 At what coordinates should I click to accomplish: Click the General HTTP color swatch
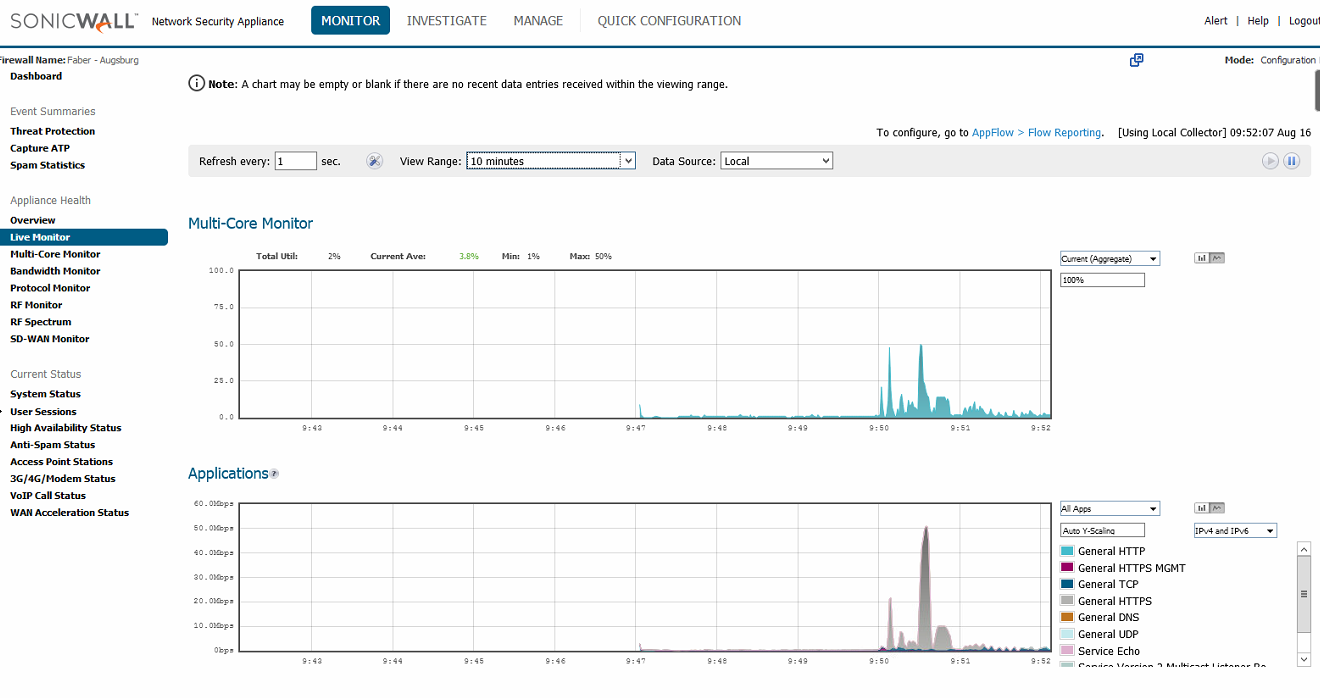tap(1067, 551)
